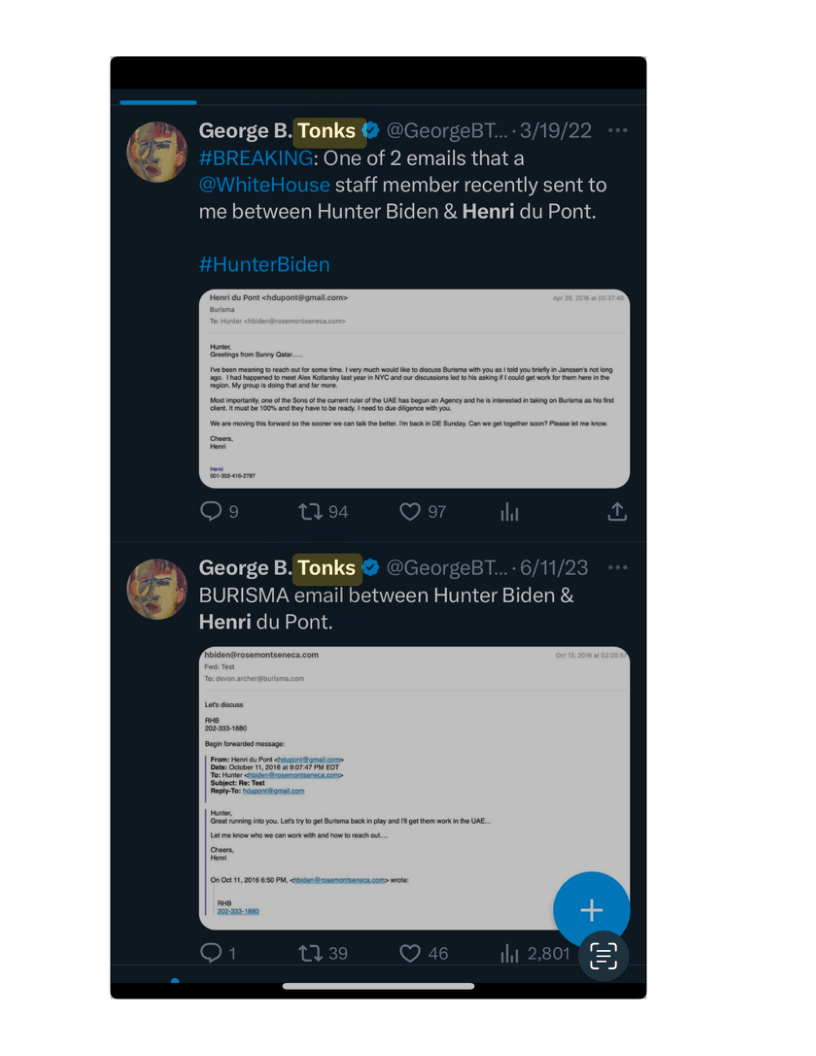Open the first tweet's email image

click(x=414, y=388)
